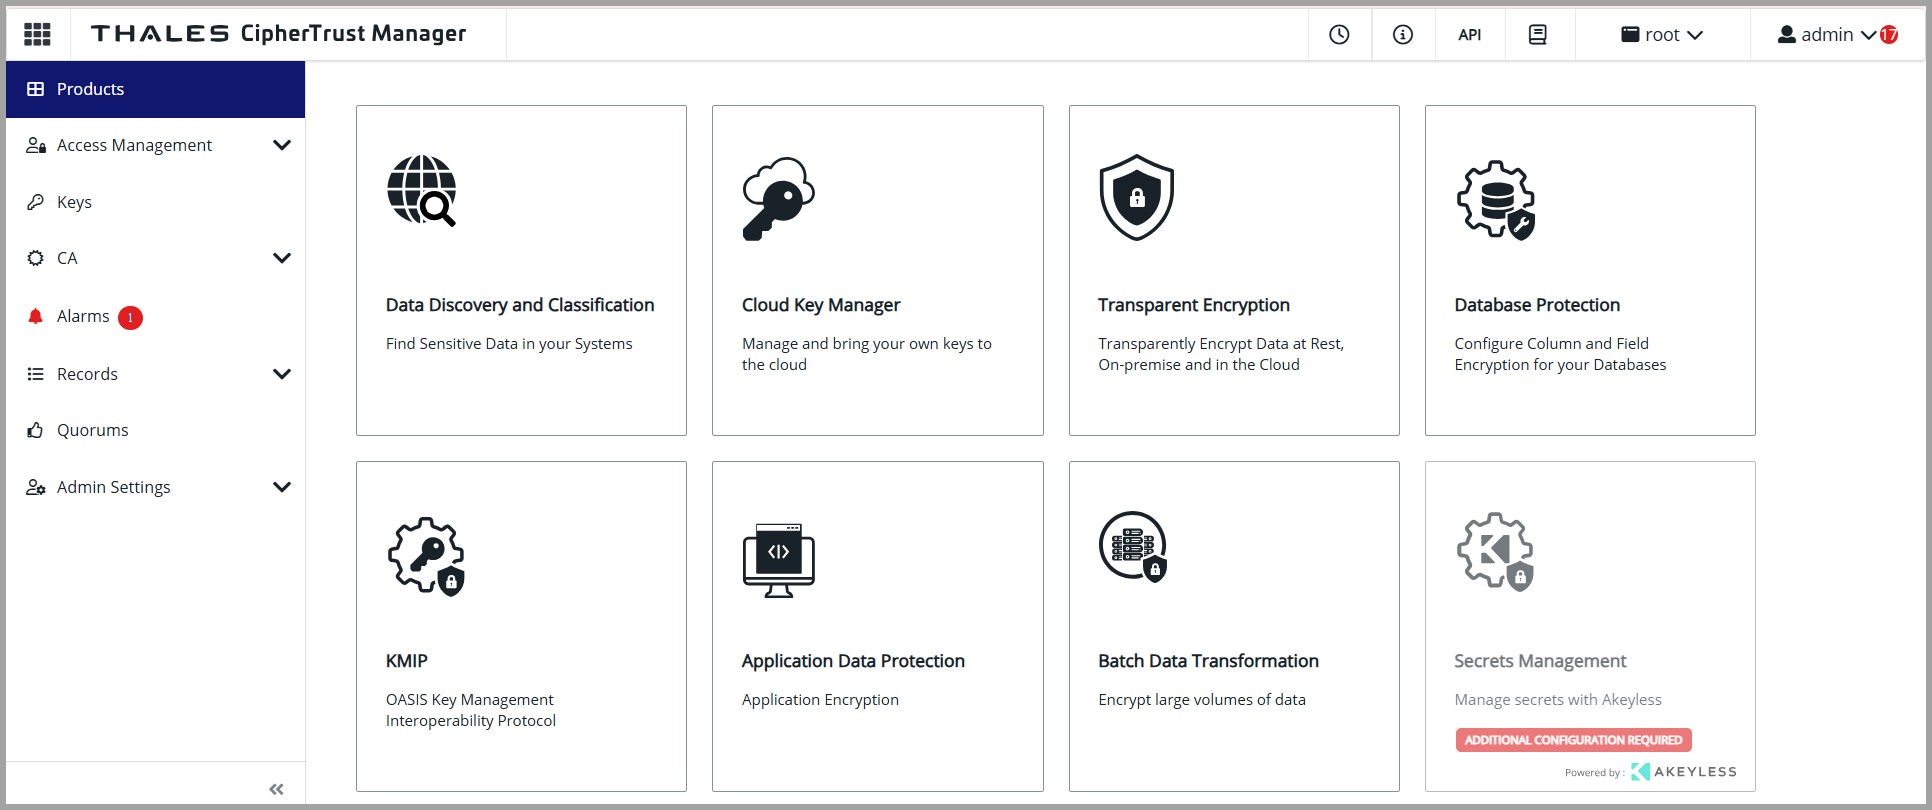Open Alarms in the sidebar
Viewport: 1932px width, 810px height.
pos(83,316)
